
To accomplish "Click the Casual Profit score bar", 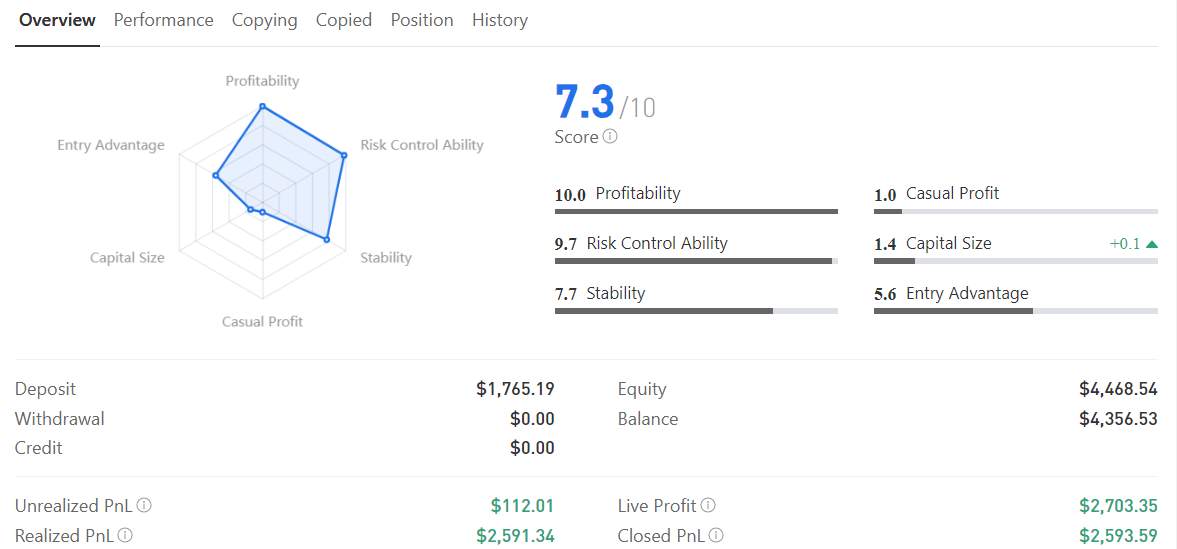I will 1015,211.
